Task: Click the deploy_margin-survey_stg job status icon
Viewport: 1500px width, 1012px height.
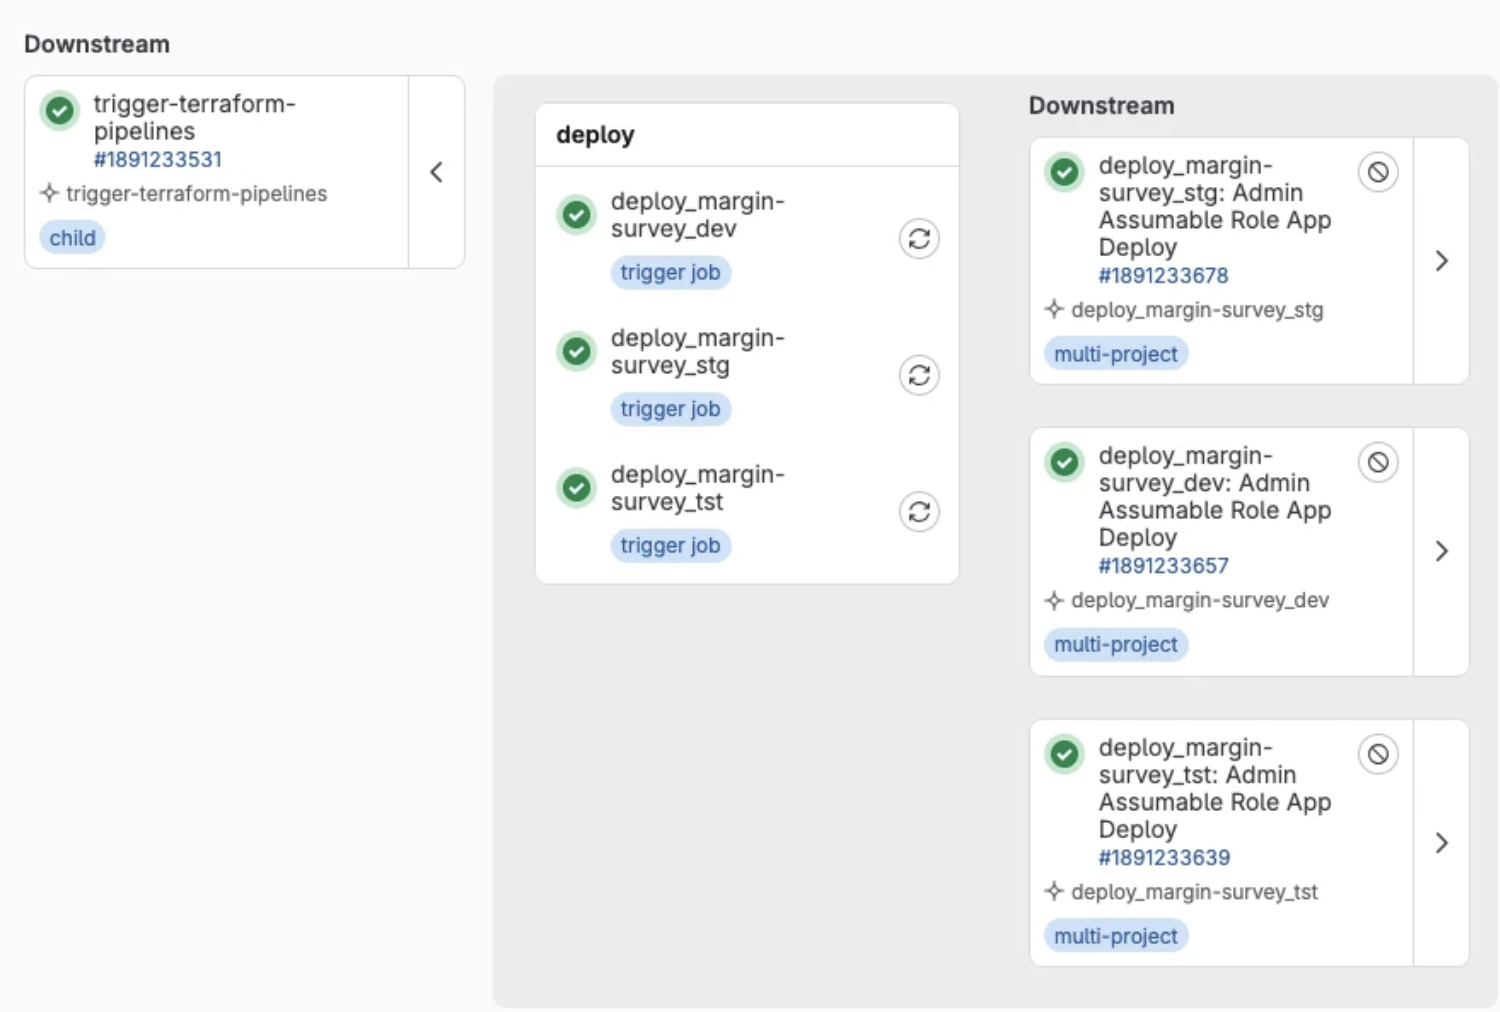Action: tap(577, 351)
